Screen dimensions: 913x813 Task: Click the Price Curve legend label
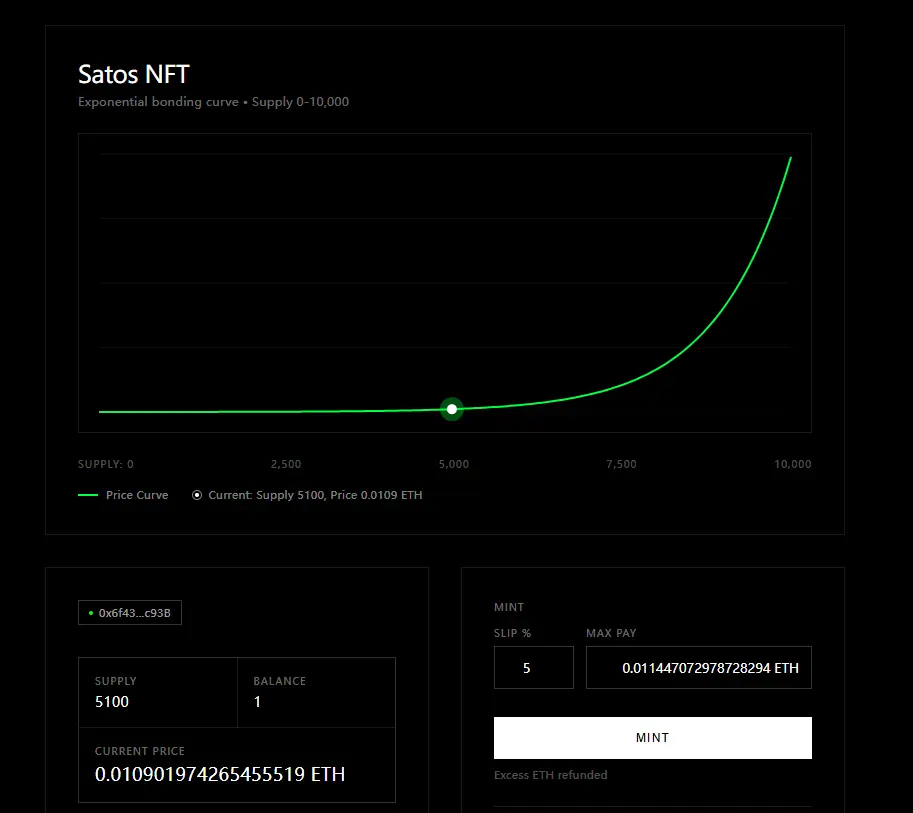(x=137, y=495)
